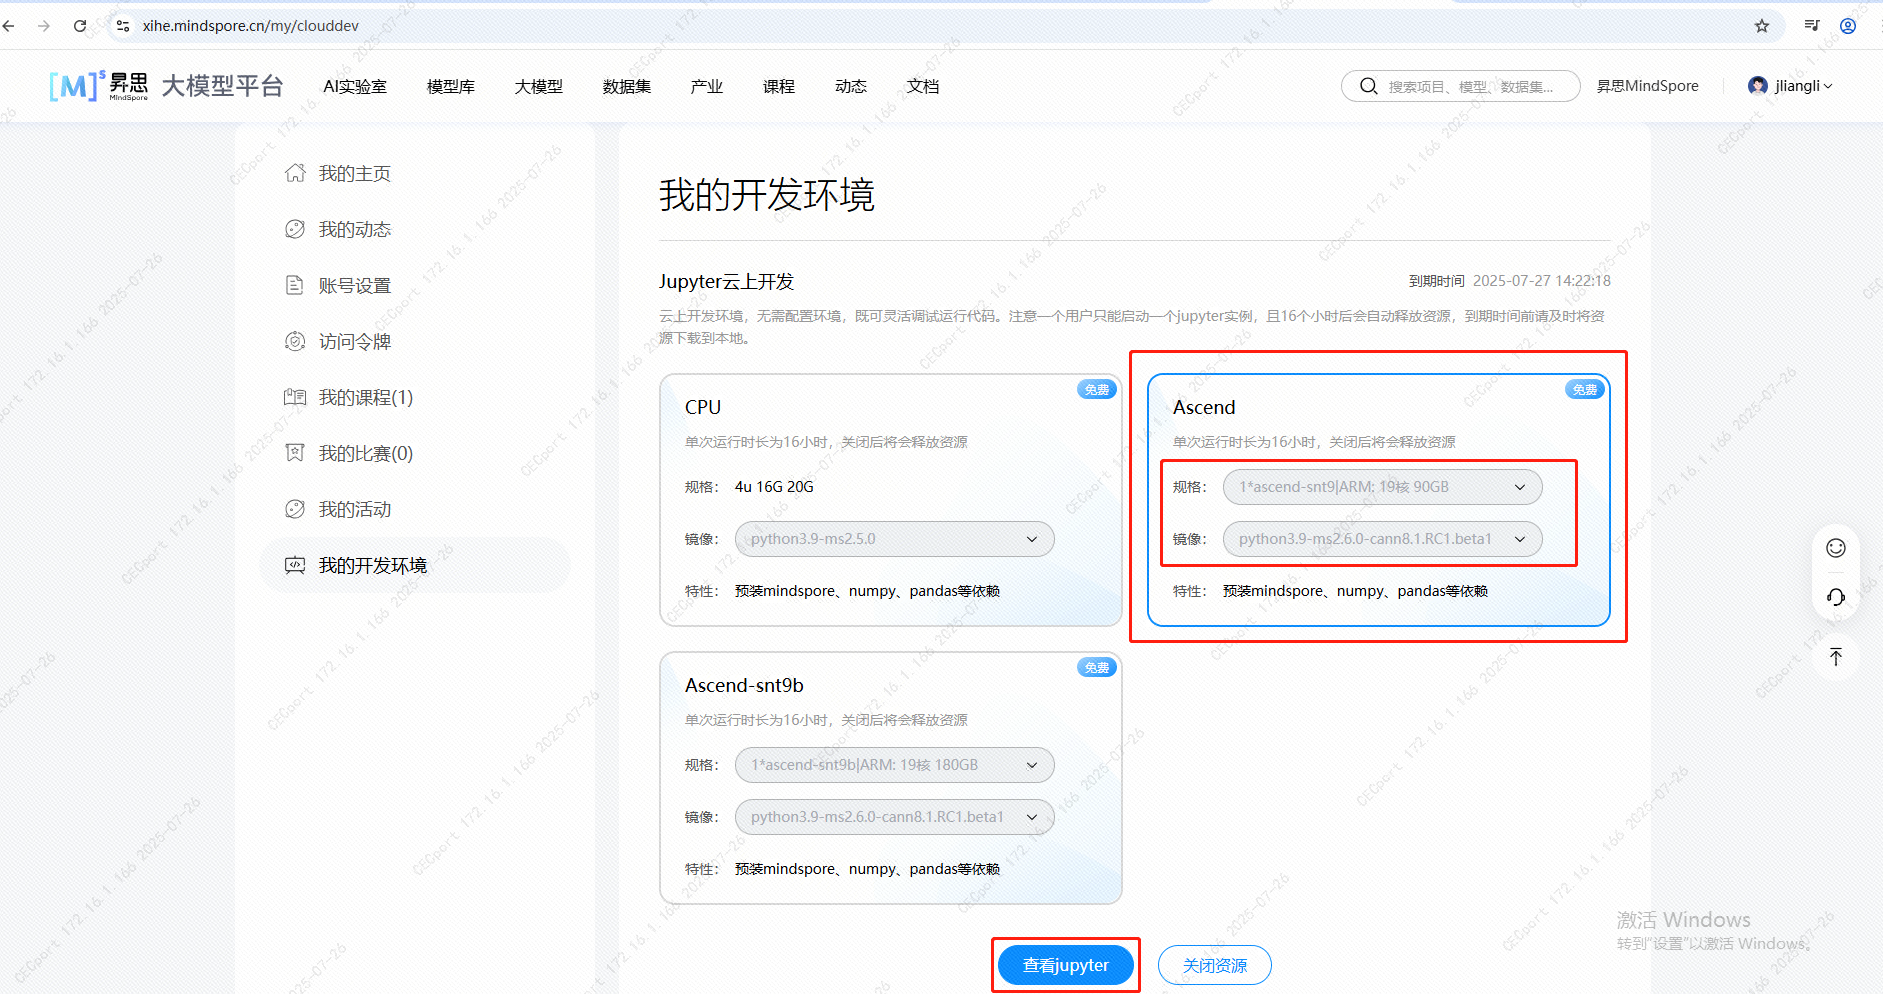Select the CPU environment card
This screenshot has height=994, width=1883.
(891, 500)
